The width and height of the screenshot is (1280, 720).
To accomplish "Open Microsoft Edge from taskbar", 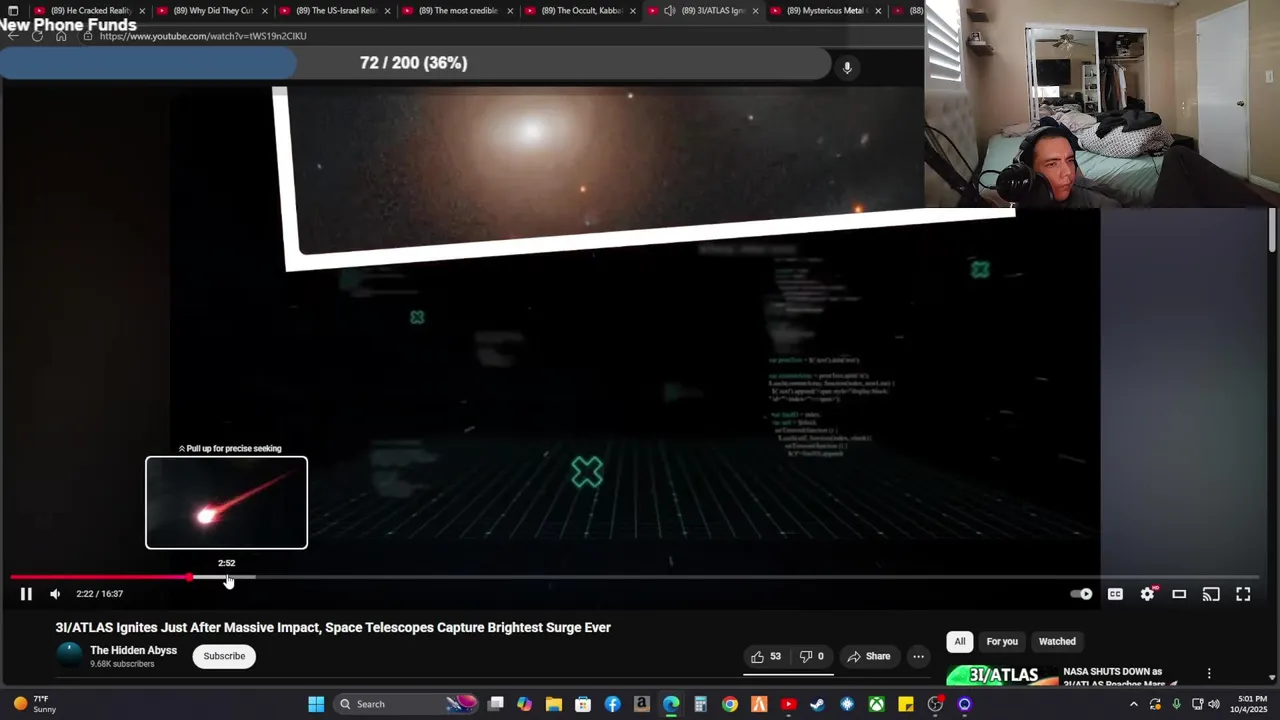I will 671,704.
